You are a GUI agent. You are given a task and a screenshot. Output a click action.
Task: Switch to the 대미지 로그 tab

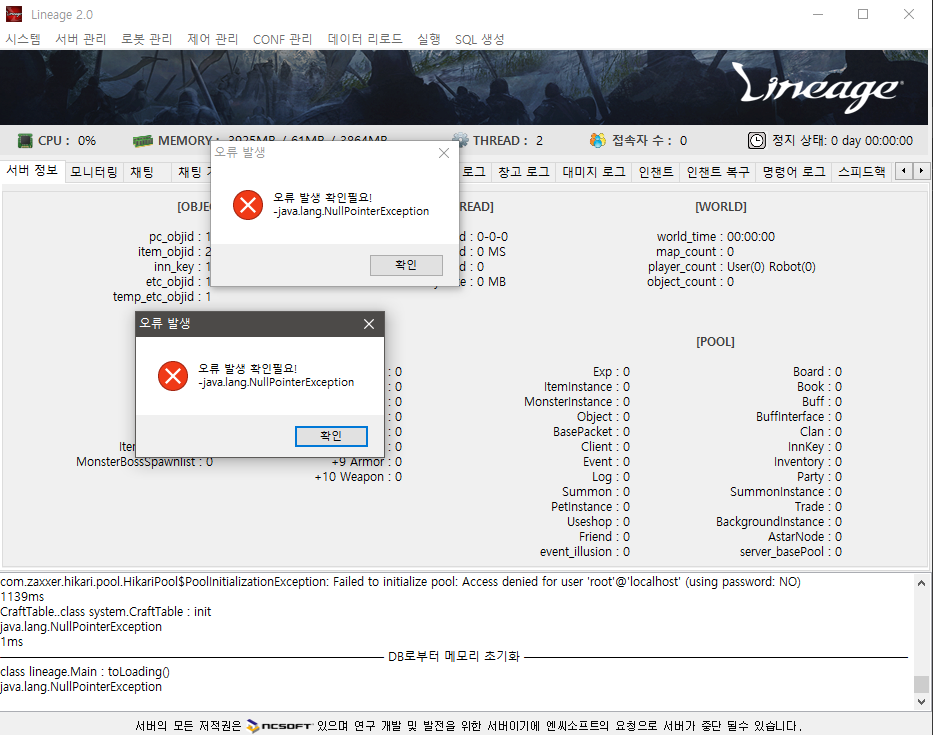tap(594, 172)
